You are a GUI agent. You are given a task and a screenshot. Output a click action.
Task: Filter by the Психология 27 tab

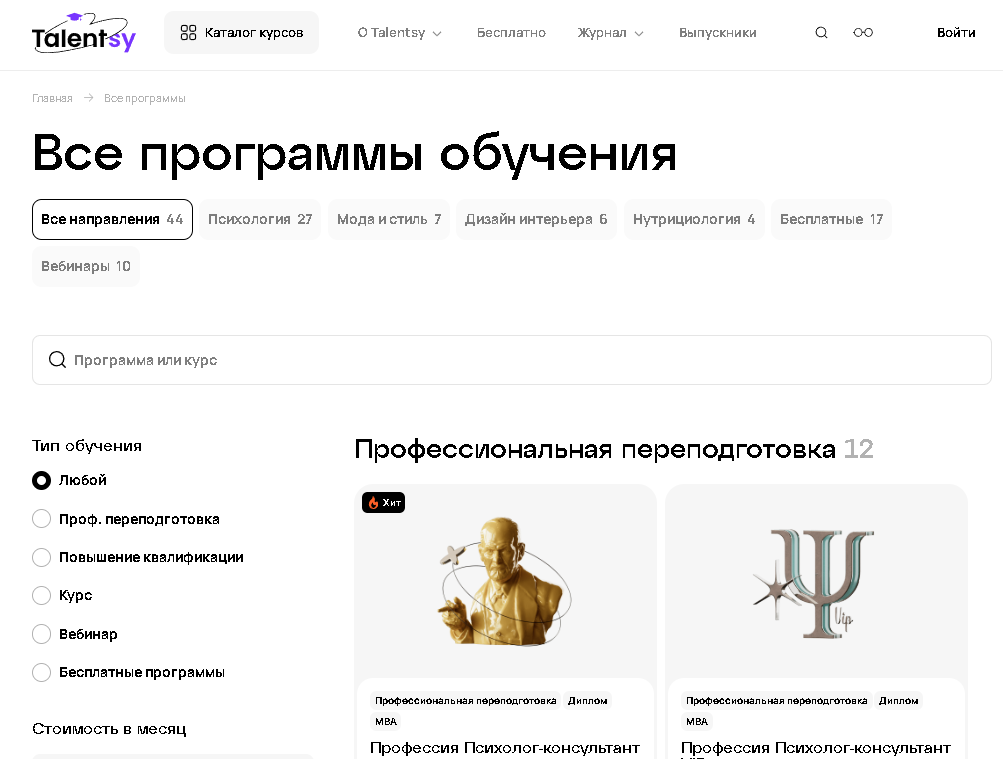pyautogui.click(x=260, y=219)
